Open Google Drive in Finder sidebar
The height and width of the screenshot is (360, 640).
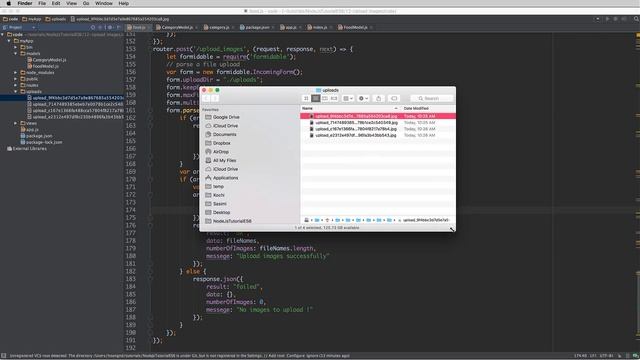coord(222,117)
